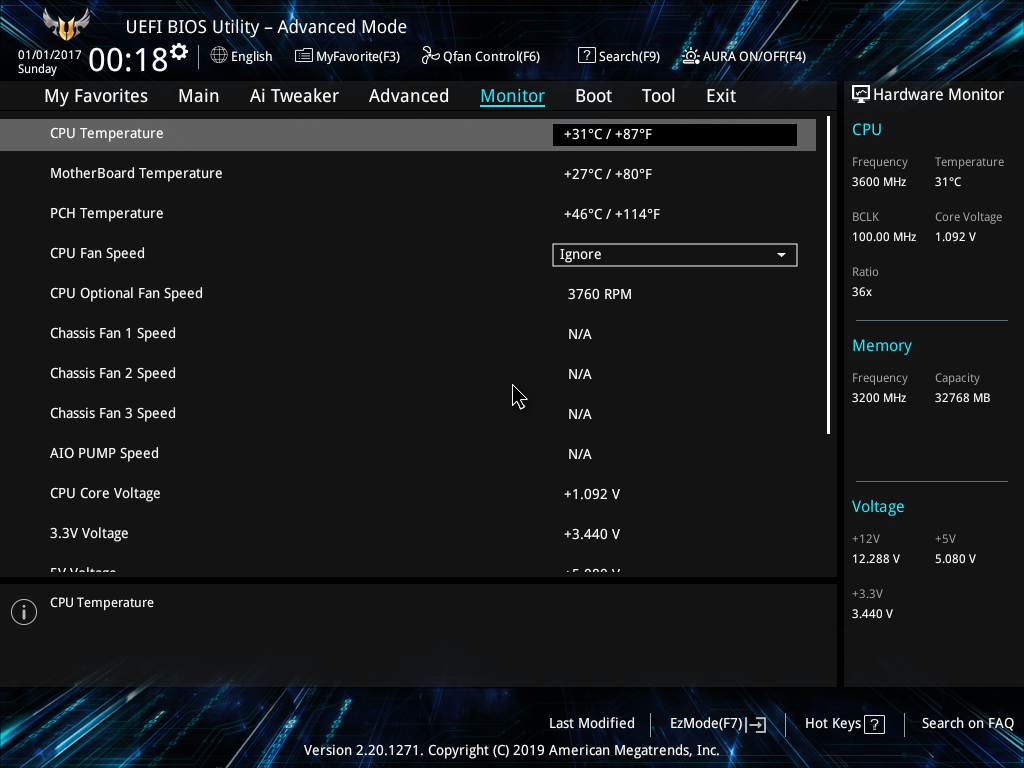The width and height of the screenshot is (1024, 768).
Task: Expand CPU Fan Speed Ignore dropdown
Action: click(x=675, y=255)
